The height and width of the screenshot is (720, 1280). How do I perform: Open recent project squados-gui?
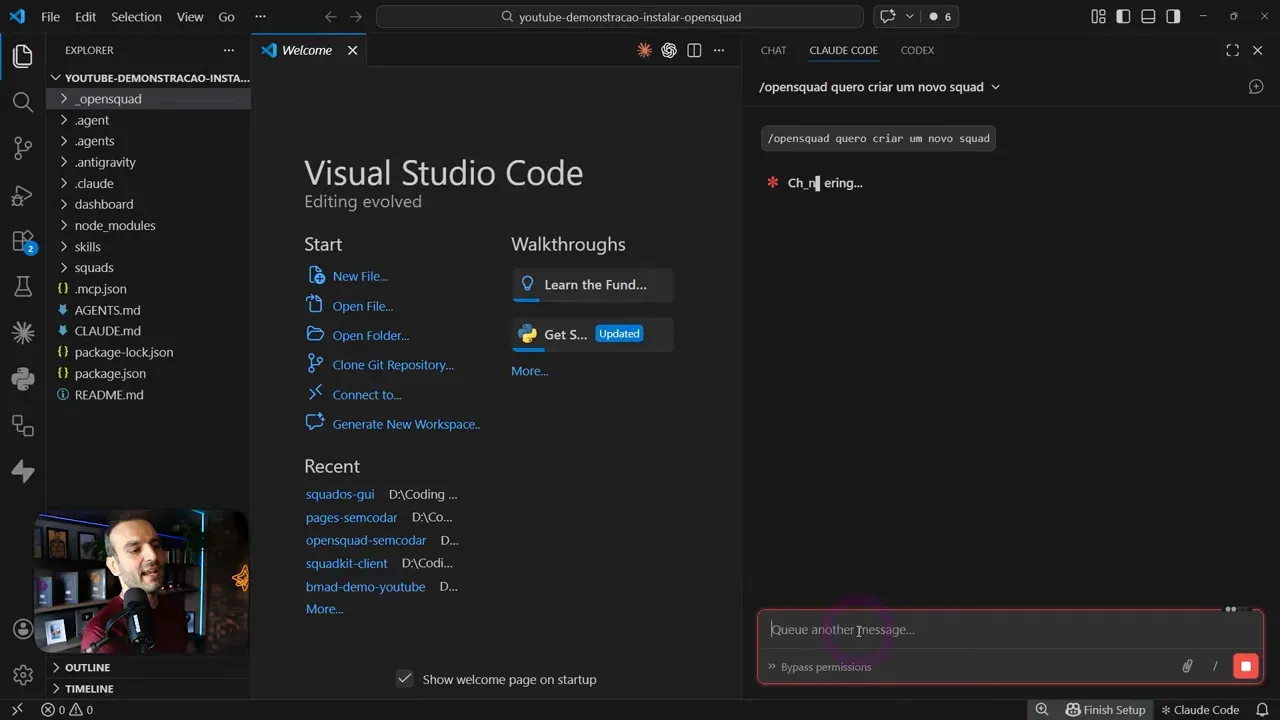click(340, 494)
